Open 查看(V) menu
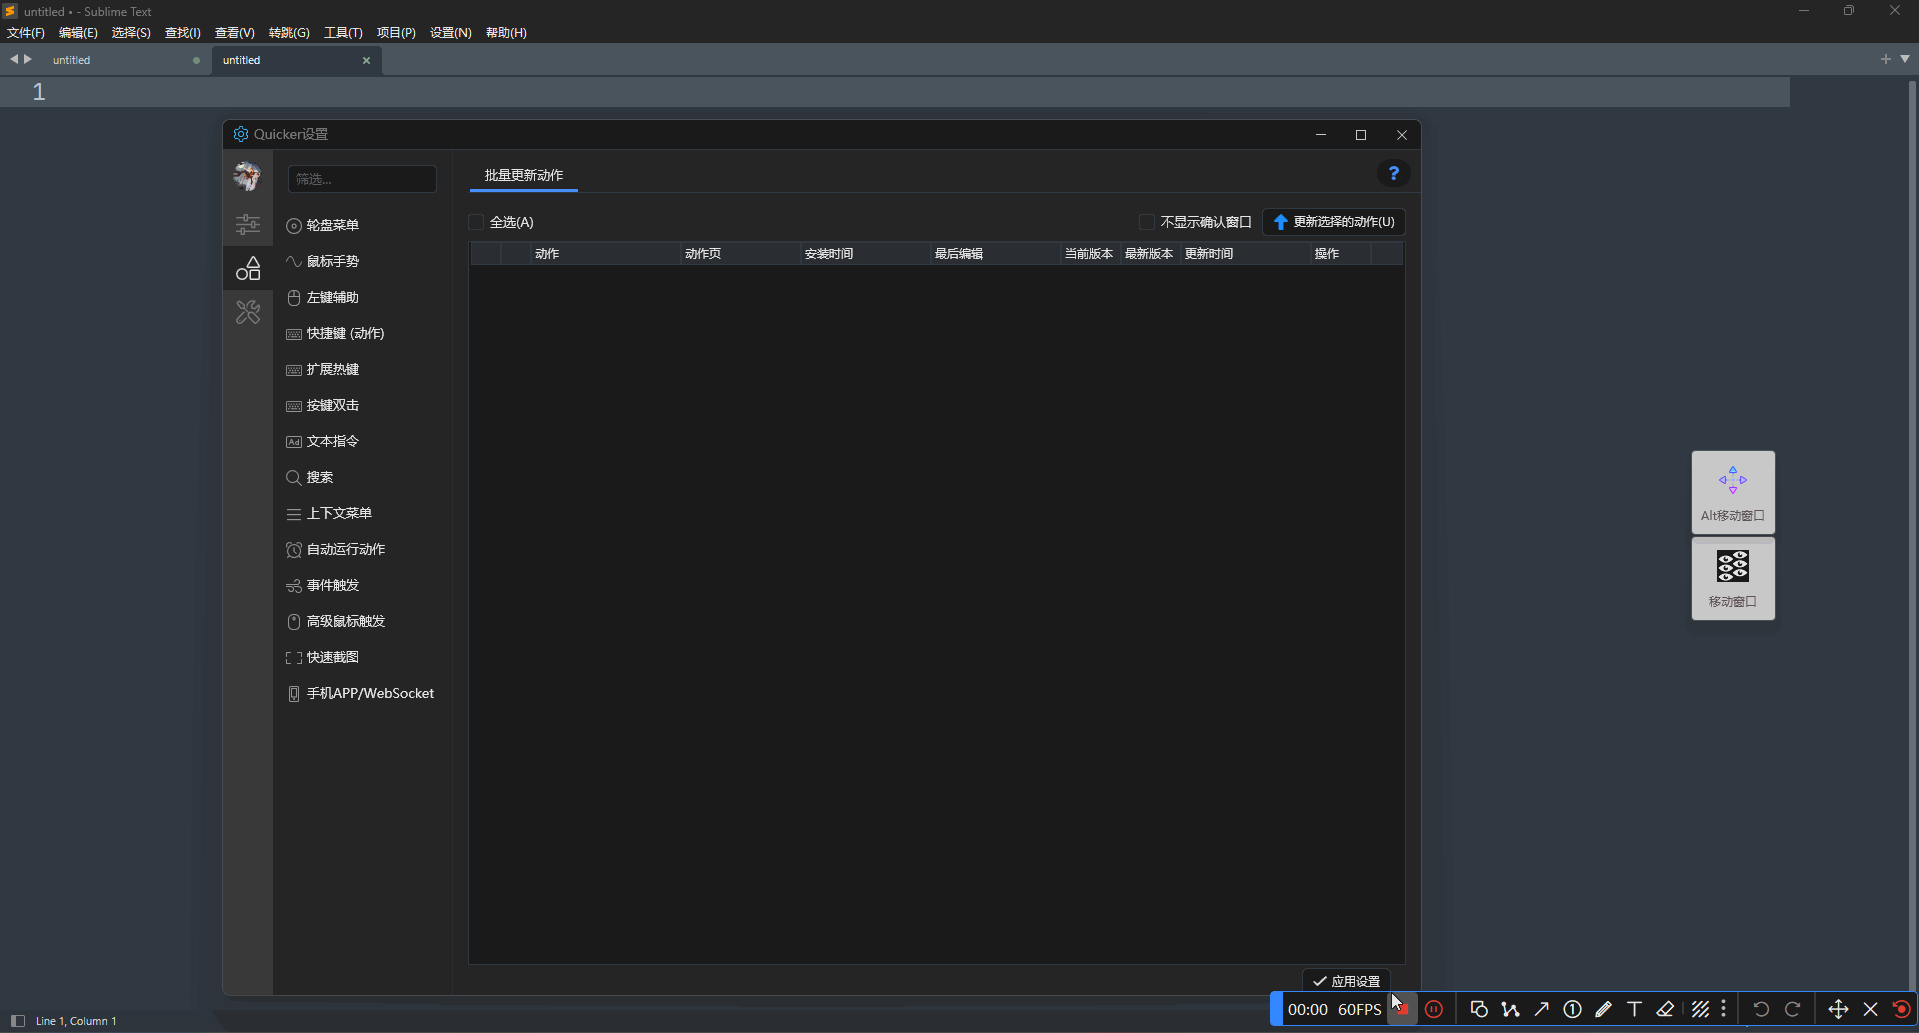The width and height of the screenshot is (1919, 1033). tap(235, 33)
